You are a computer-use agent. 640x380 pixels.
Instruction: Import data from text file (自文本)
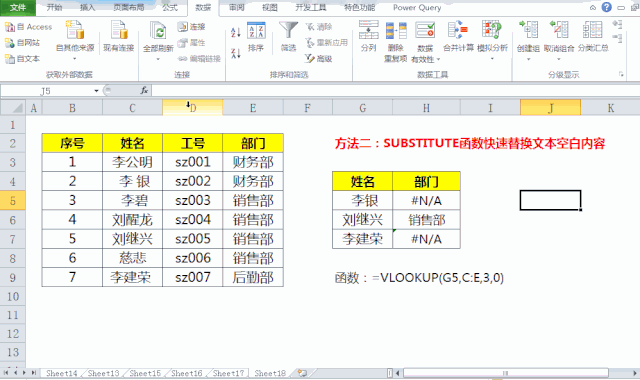(x=22, y=59)
